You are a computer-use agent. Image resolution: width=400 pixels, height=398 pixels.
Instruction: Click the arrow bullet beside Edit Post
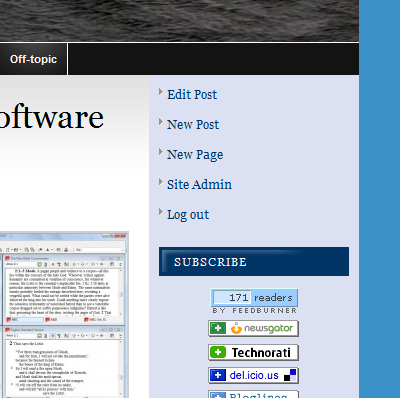point(161,92)
